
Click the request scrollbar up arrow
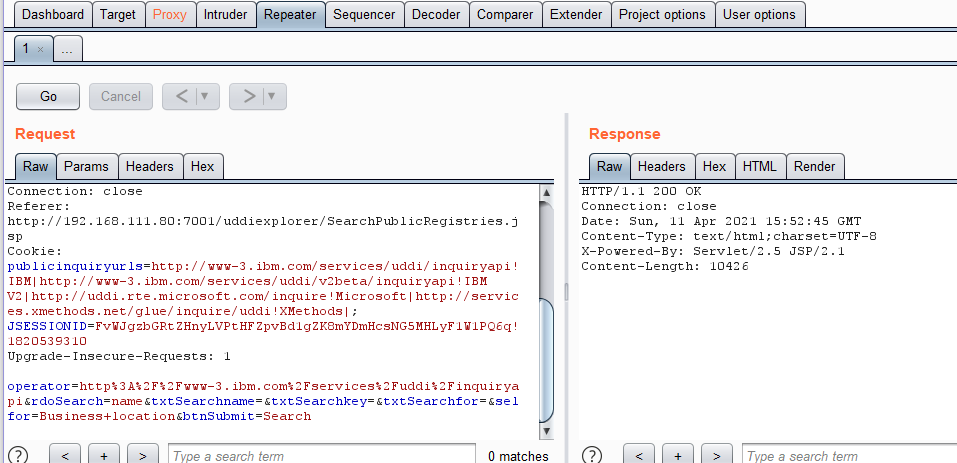(546, 193)
